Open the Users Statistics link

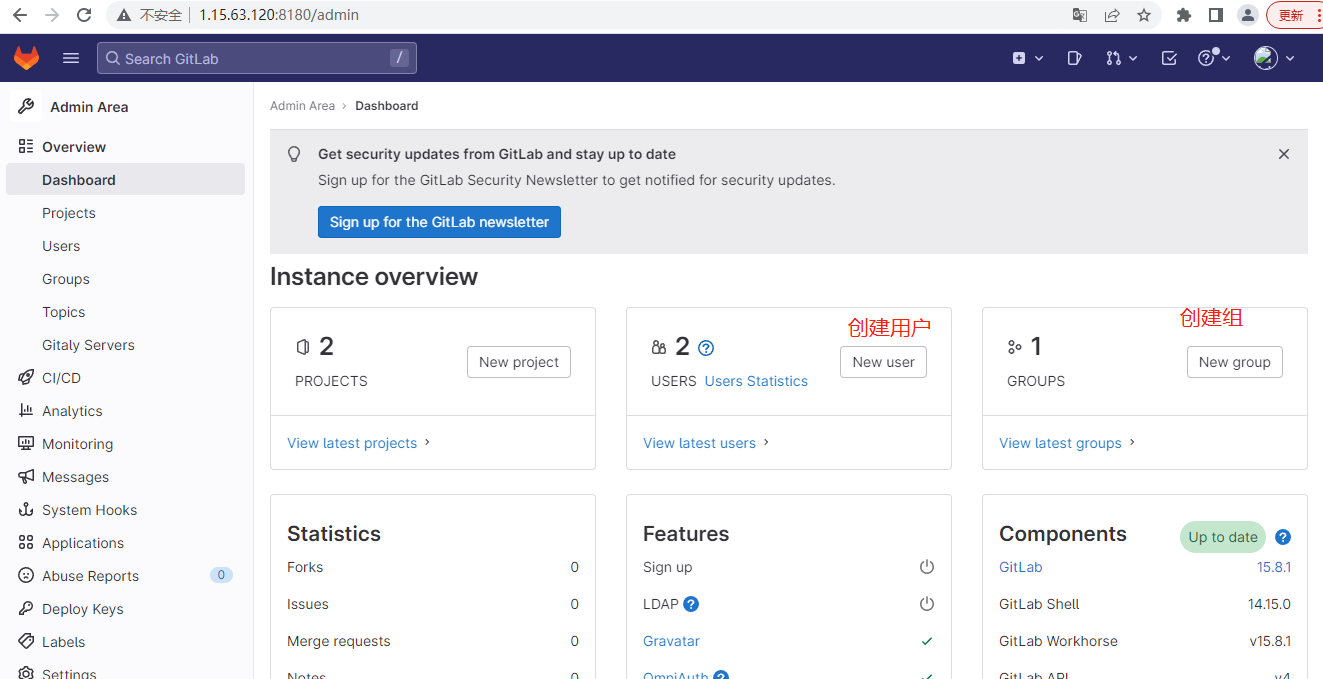(x=756, y=381)
